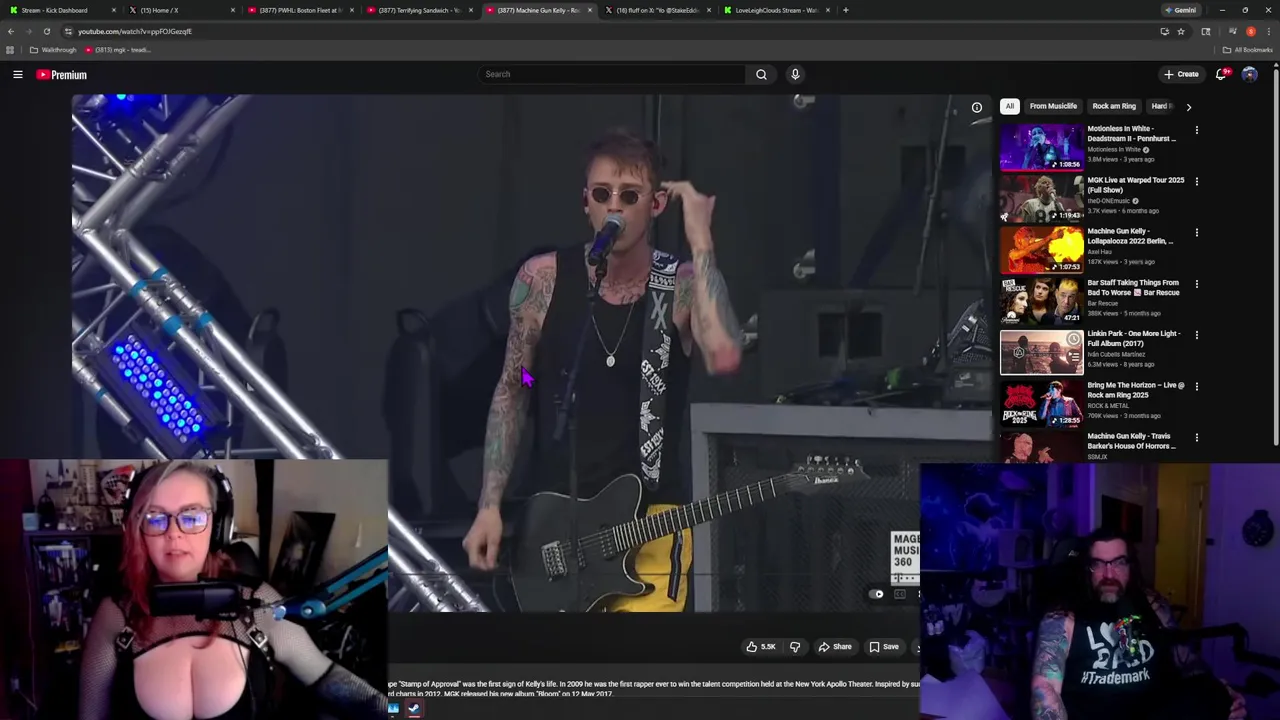Viewport: 1280px width, 720px height.
Task: Select the Rock am Ring chip
Action: click(1114, 106)
